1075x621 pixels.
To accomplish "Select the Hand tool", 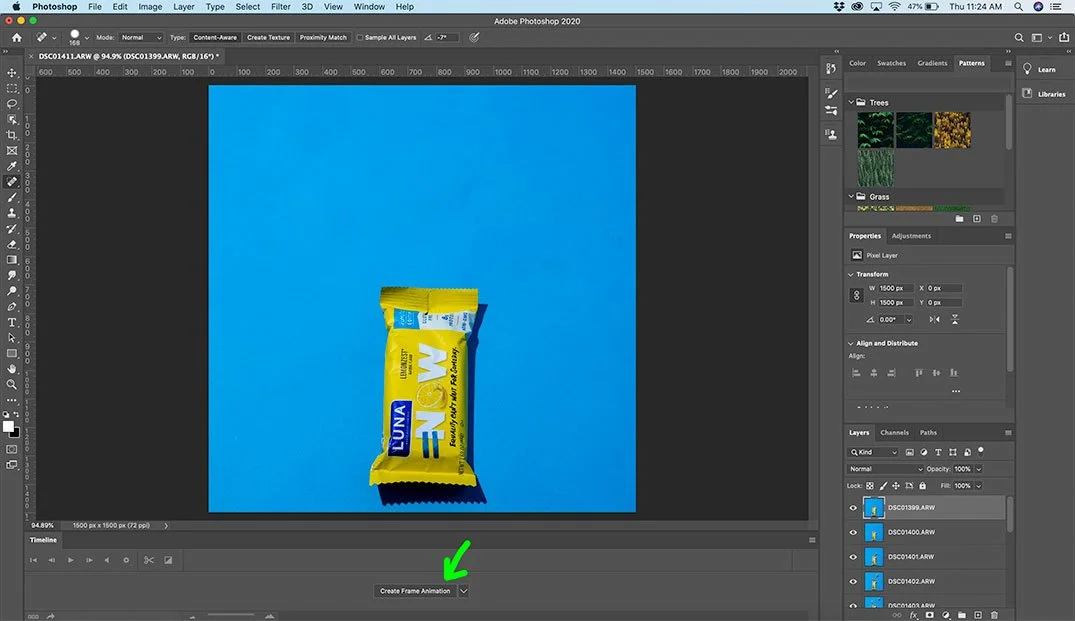I will [12, 369].
